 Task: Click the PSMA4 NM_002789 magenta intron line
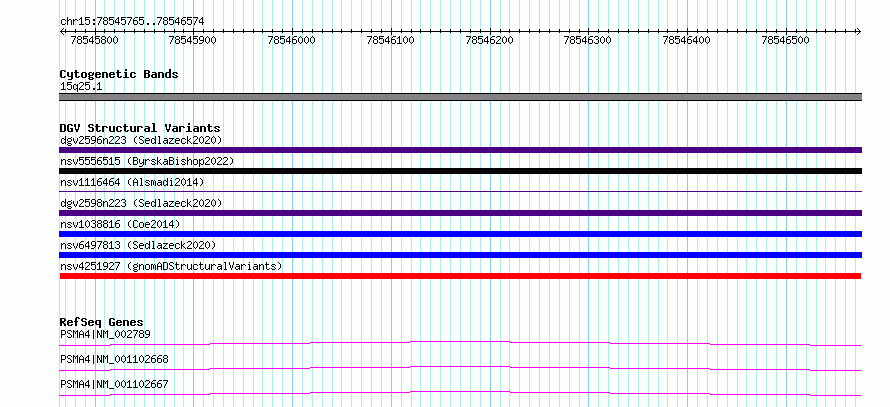pyautogui.click(x=460, y=343)
